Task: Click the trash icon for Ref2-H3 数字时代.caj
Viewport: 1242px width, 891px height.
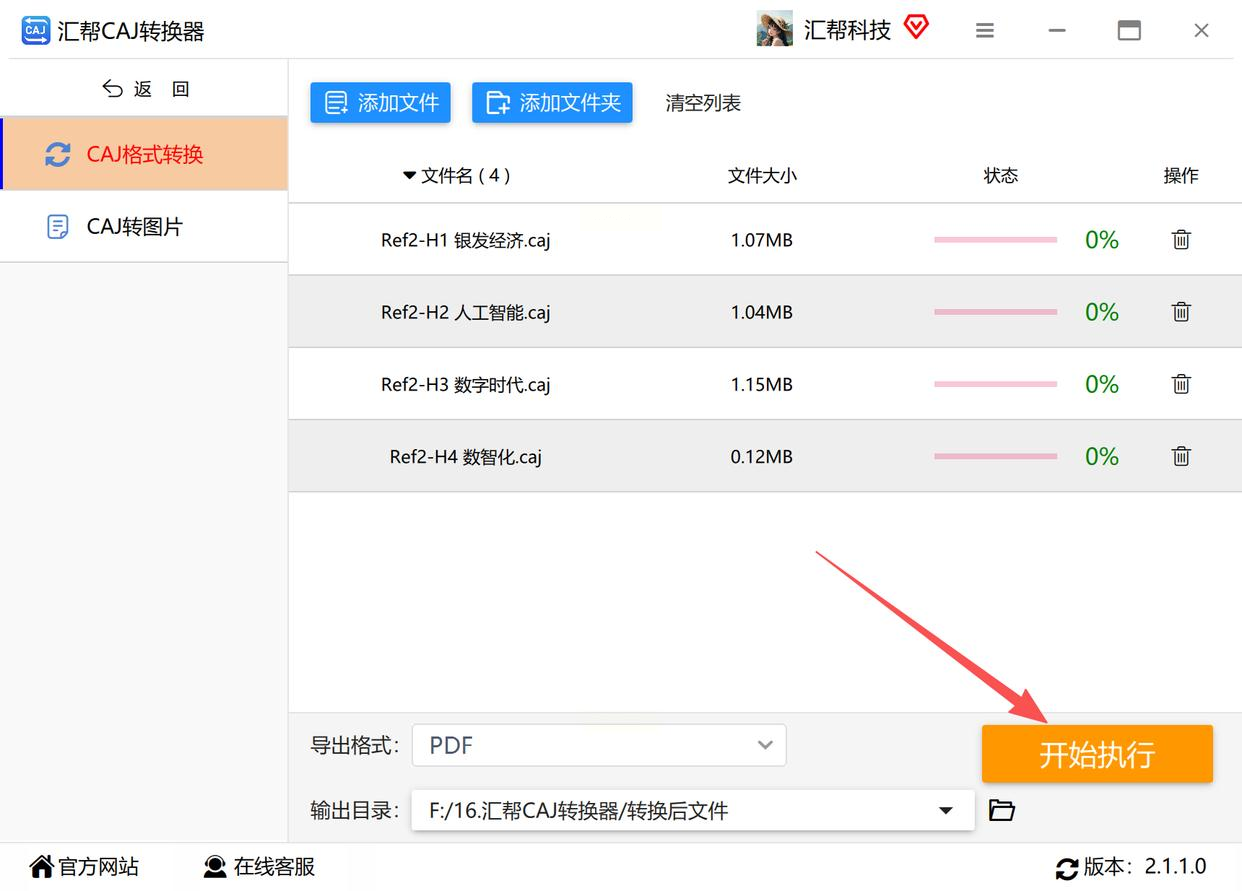Action: [x=1181, y=384]
